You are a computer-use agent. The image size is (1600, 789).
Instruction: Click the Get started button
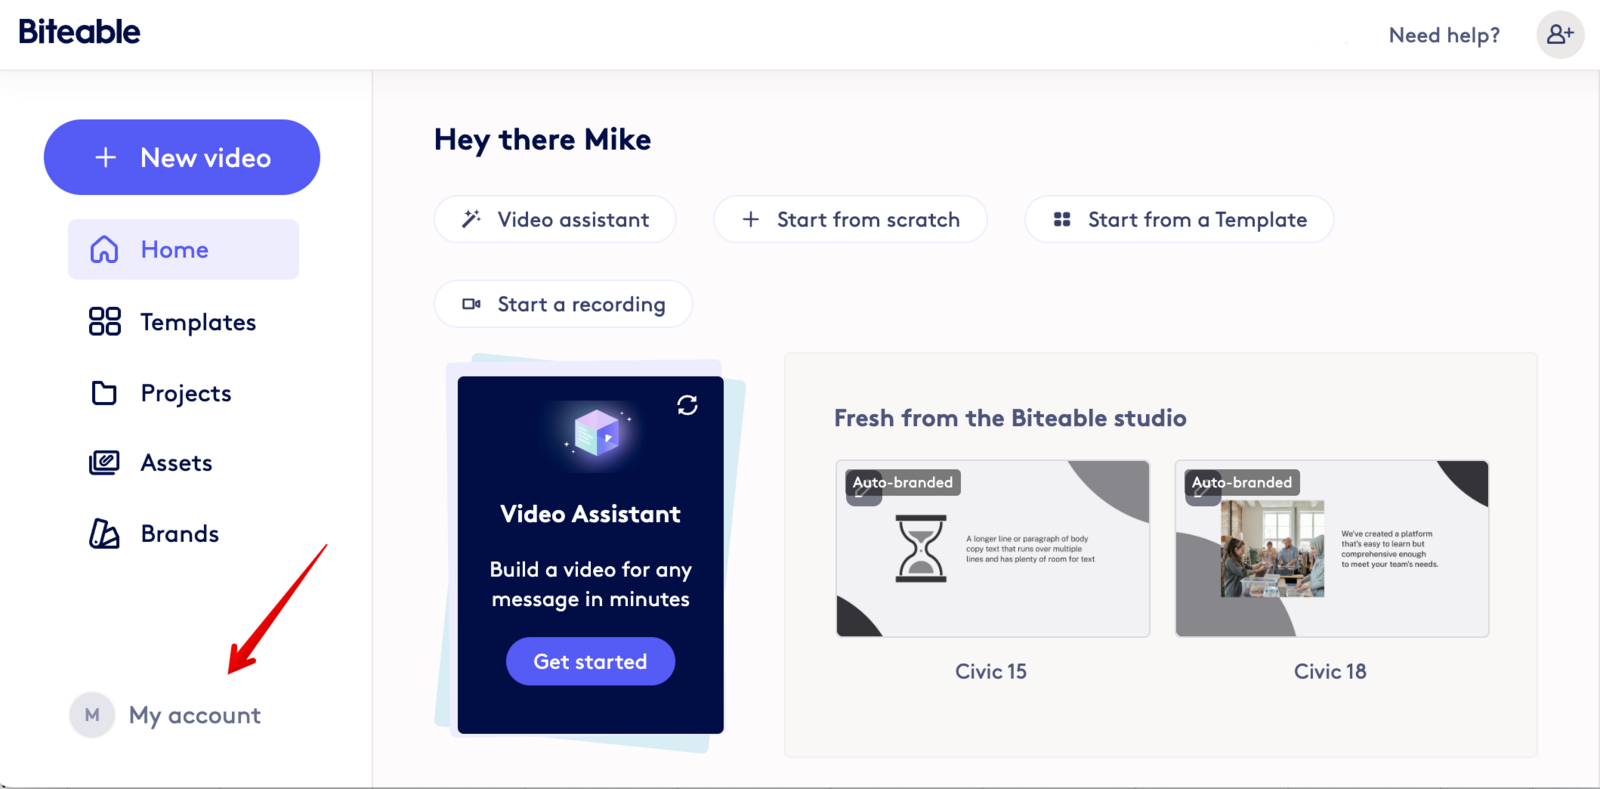[x=590, y=661]
